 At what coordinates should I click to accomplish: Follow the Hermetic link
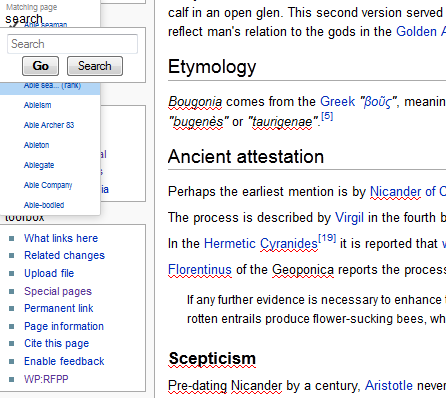point(230,244)
